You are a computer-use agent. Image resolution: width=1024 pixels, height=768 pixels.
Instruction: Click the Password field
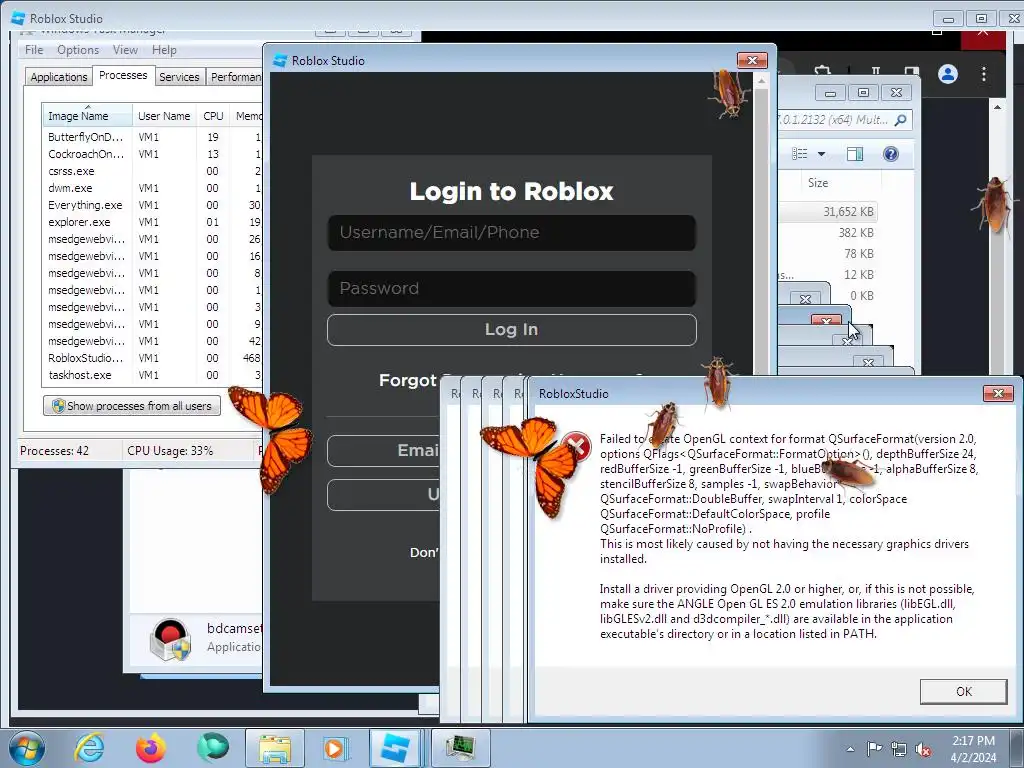511,289
